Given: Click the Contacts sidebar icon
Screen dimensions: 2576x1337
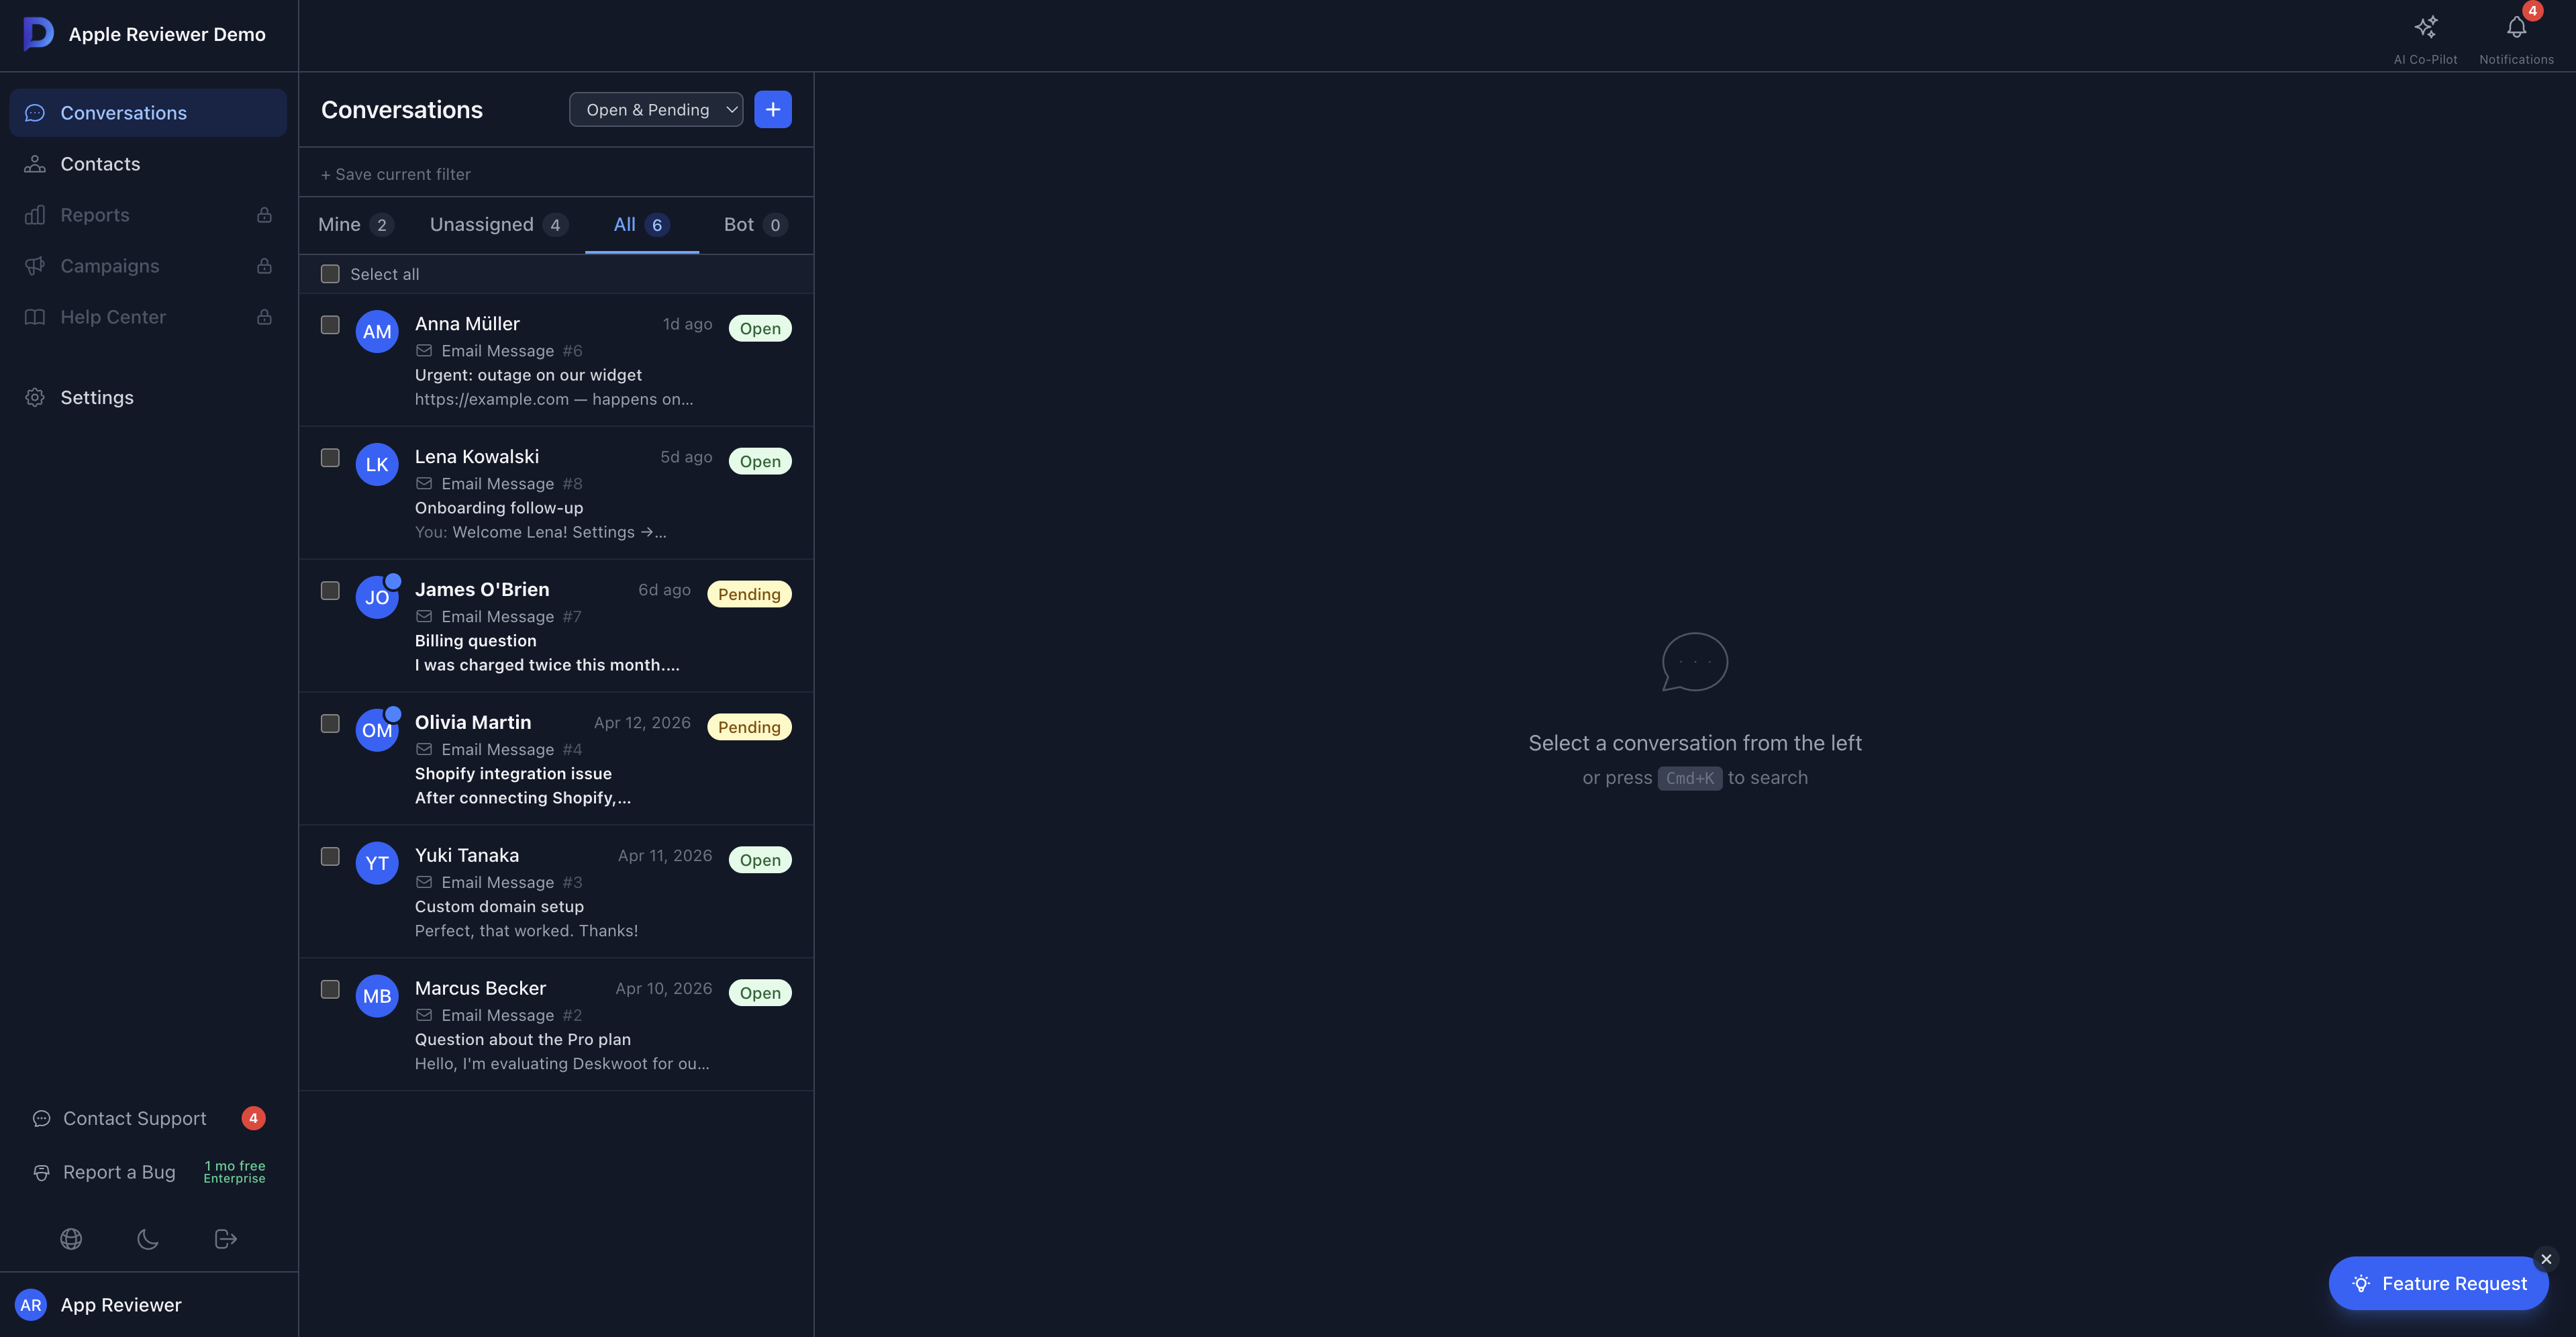Looking at the screenshot, I should point(35,164).
